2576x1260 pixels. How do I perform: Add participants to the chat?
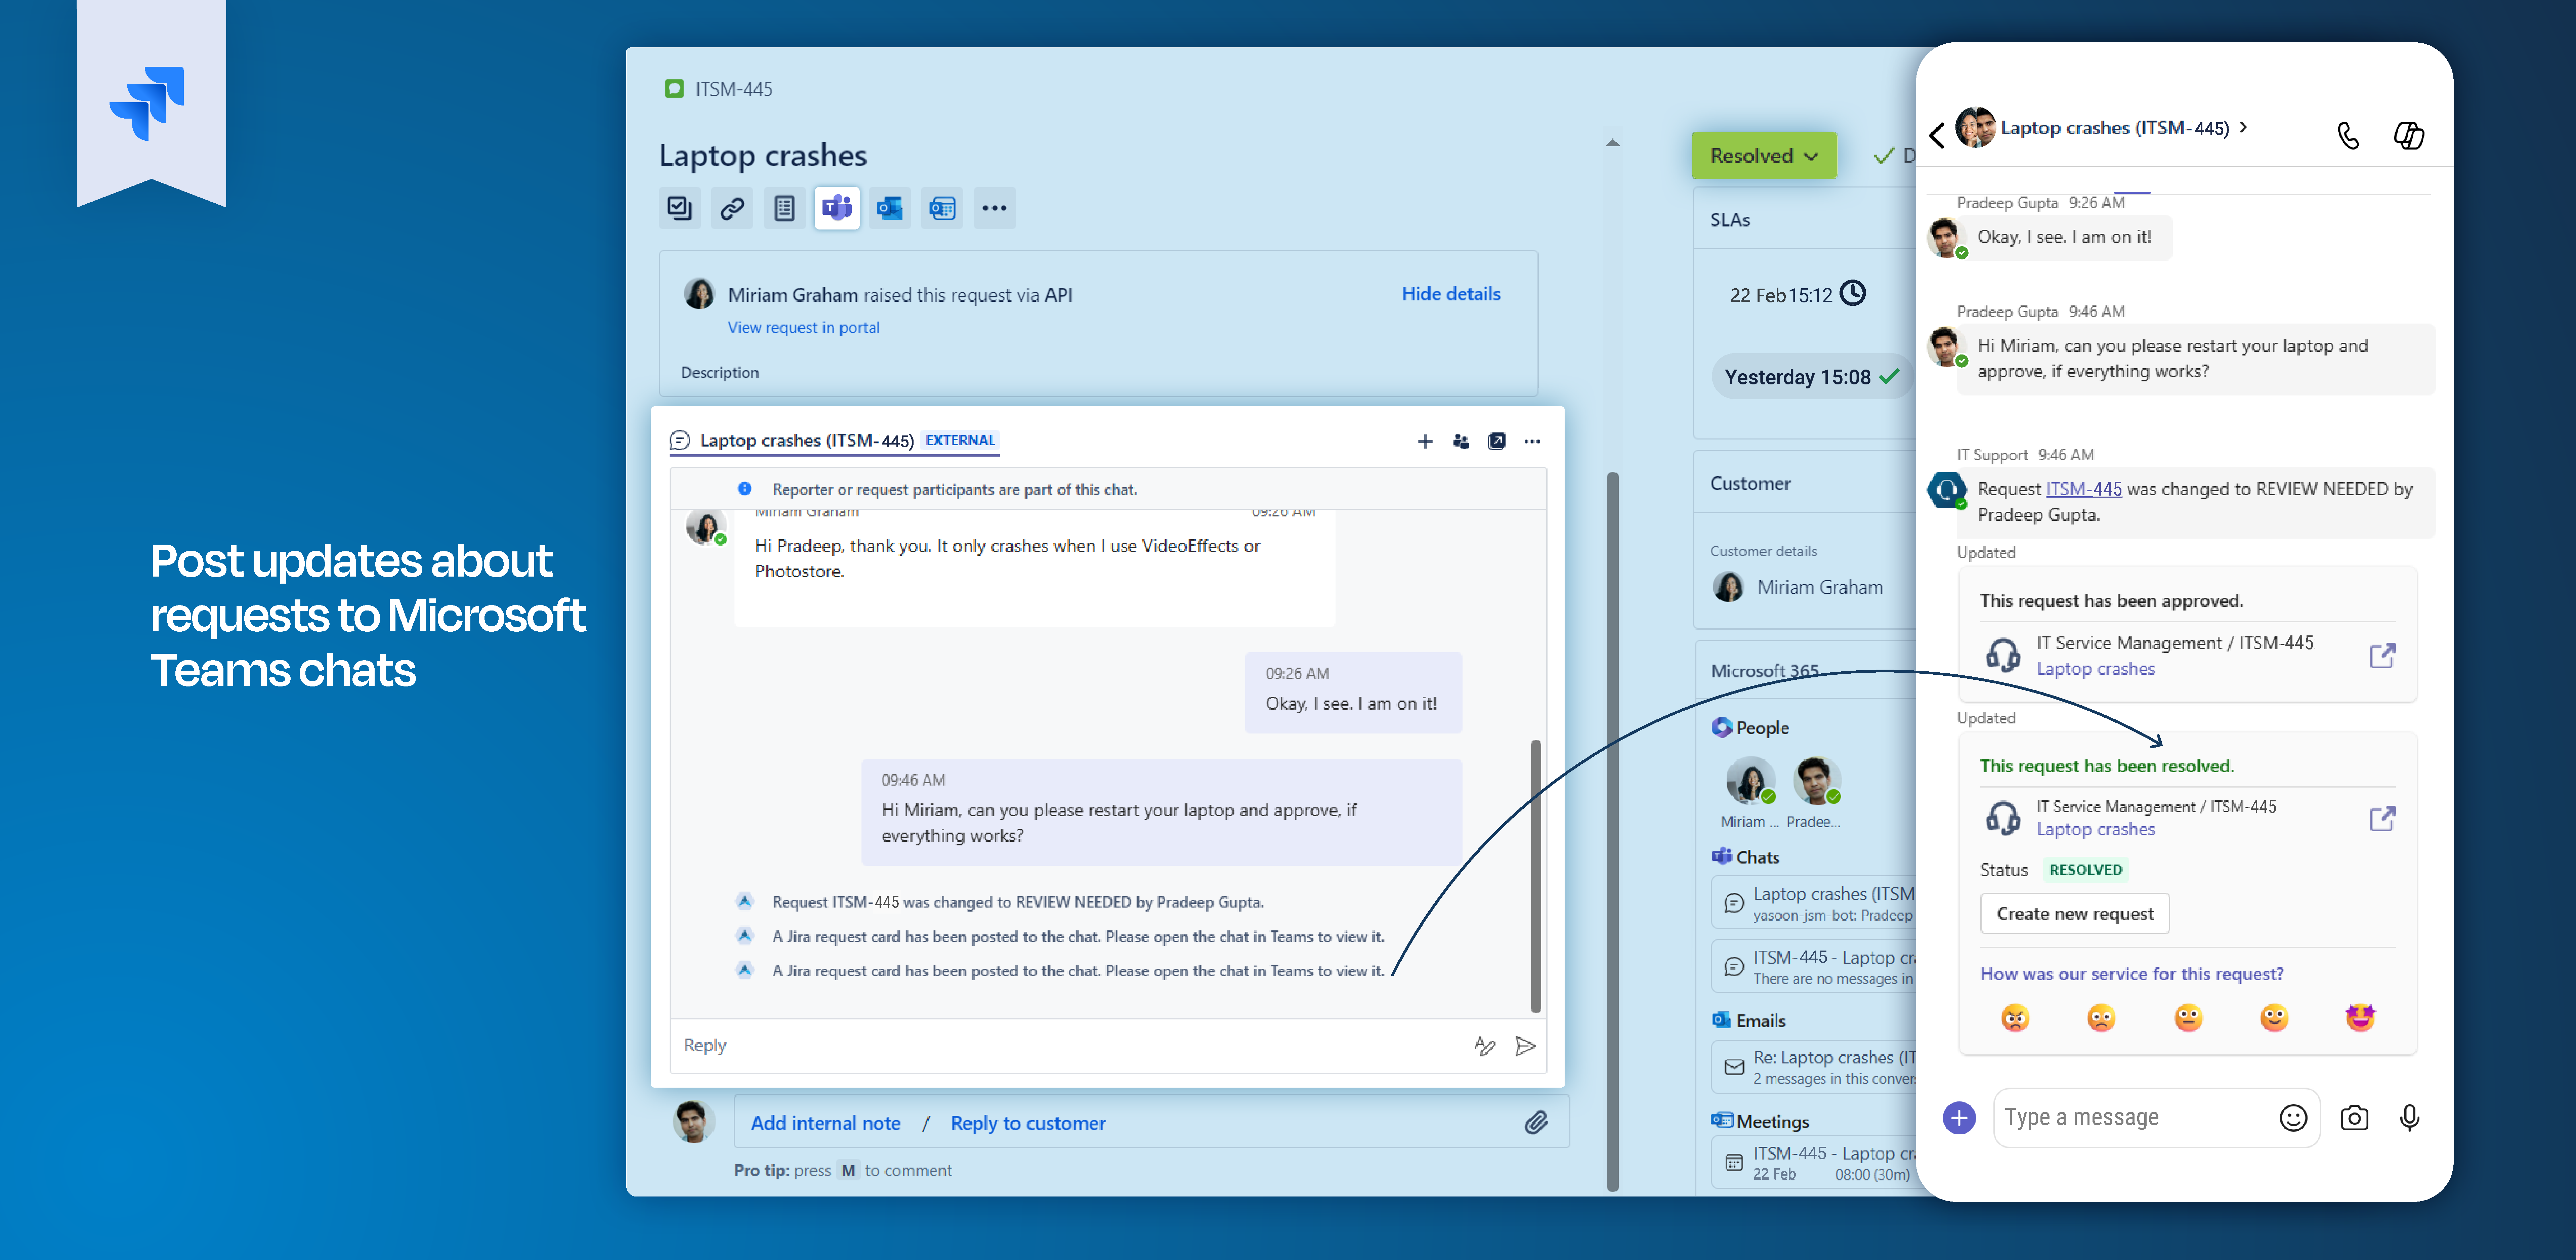(x=1461, y=441)
